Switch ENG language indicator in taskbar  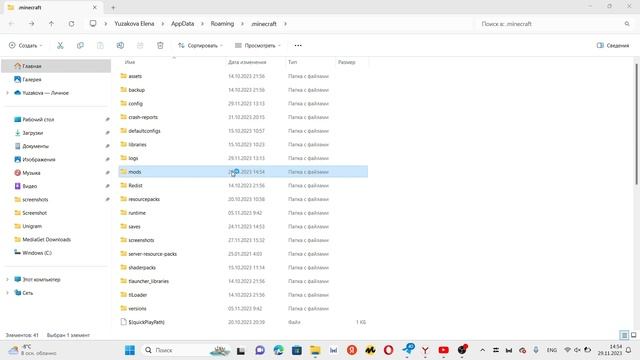click(x=552, y=350)
